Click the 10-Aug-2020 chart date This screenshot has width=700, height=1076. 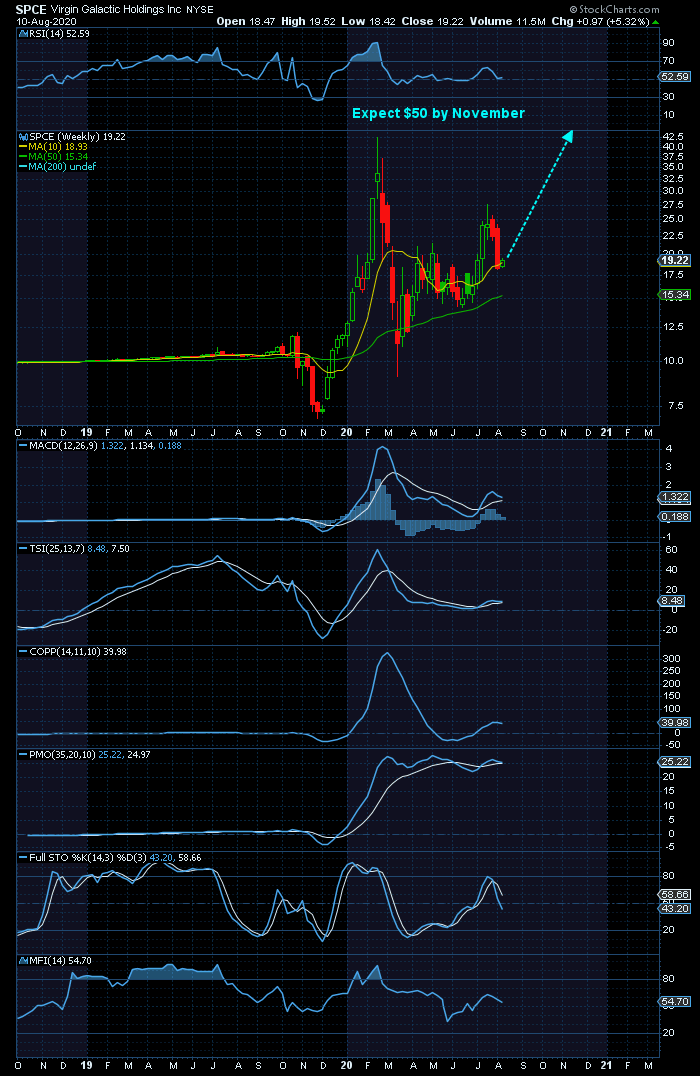click(x=46, y=21)
